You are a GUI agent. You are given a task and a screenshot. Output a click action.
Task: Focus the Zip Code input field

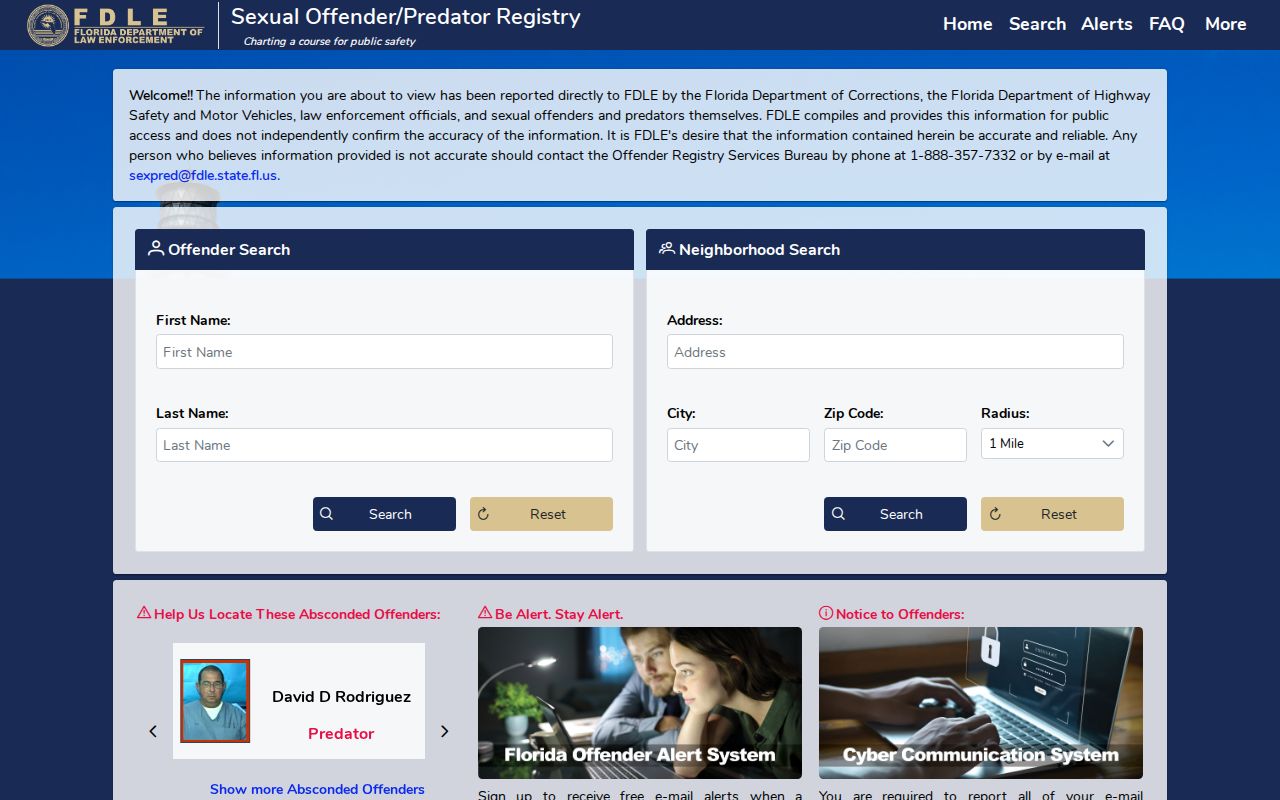tap(895, 445)
